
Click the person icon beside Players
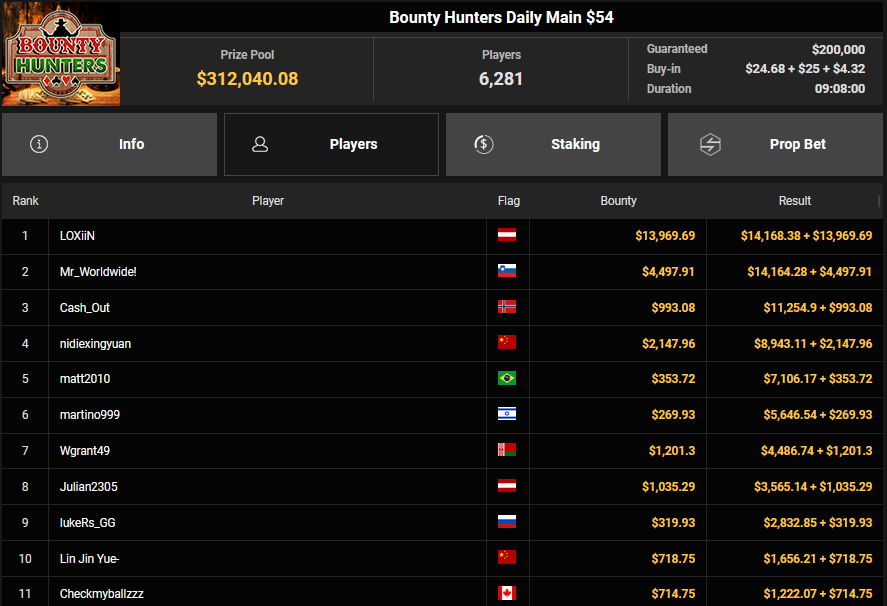click(260, 144)
